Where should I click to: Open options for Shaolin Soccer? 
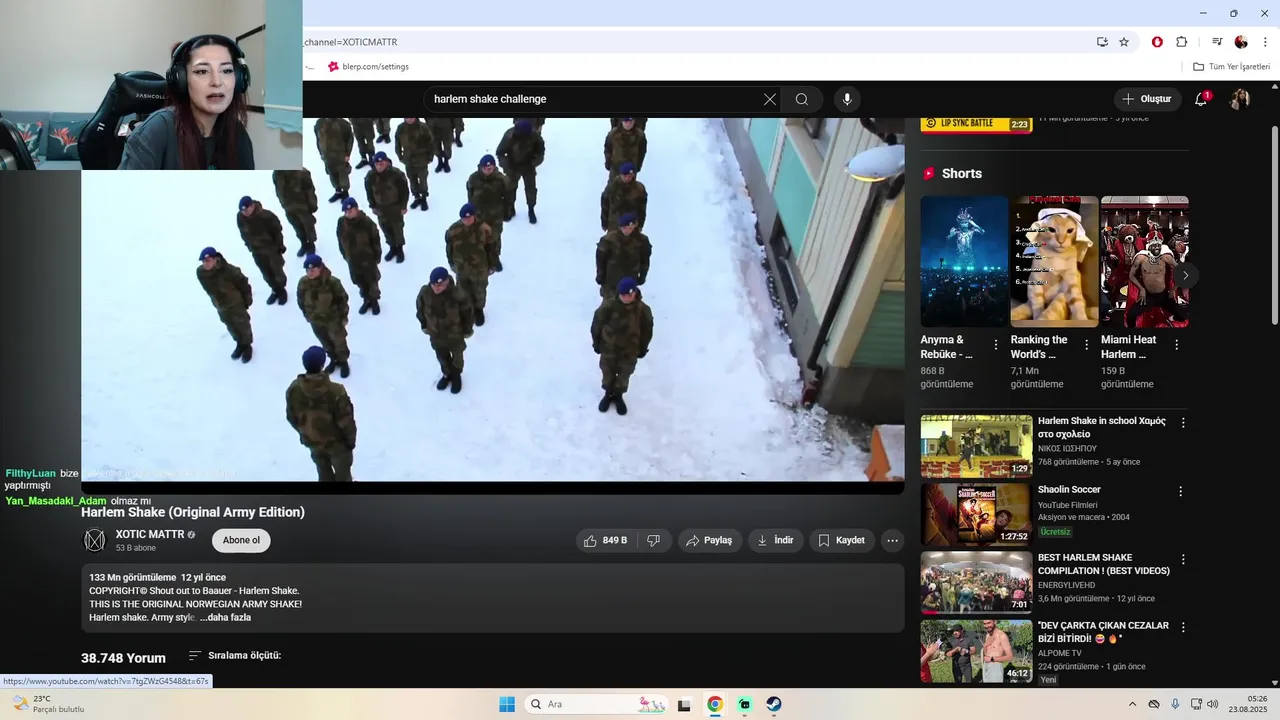coord(1180,491)
